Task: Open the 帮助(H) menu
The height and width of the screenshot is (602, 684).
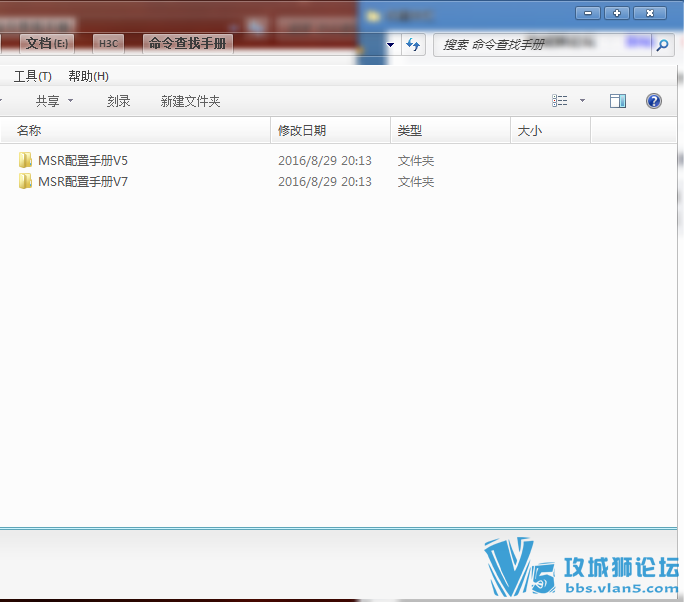Action: tap(89, 76)
